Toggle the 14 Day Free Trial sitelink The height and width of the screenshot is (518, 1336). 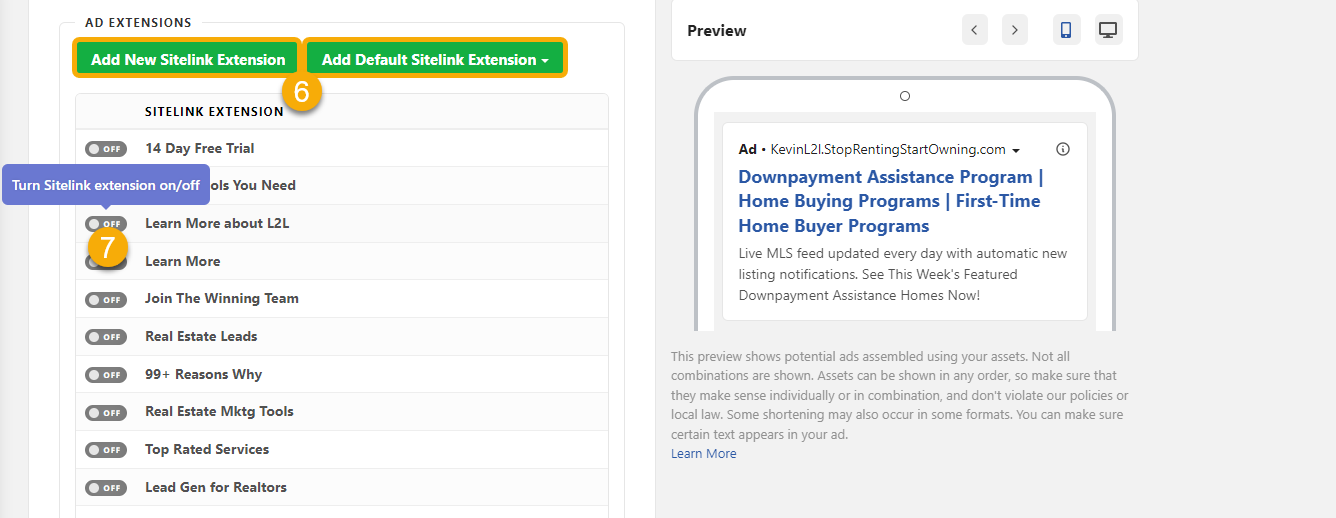pos(106,149)
